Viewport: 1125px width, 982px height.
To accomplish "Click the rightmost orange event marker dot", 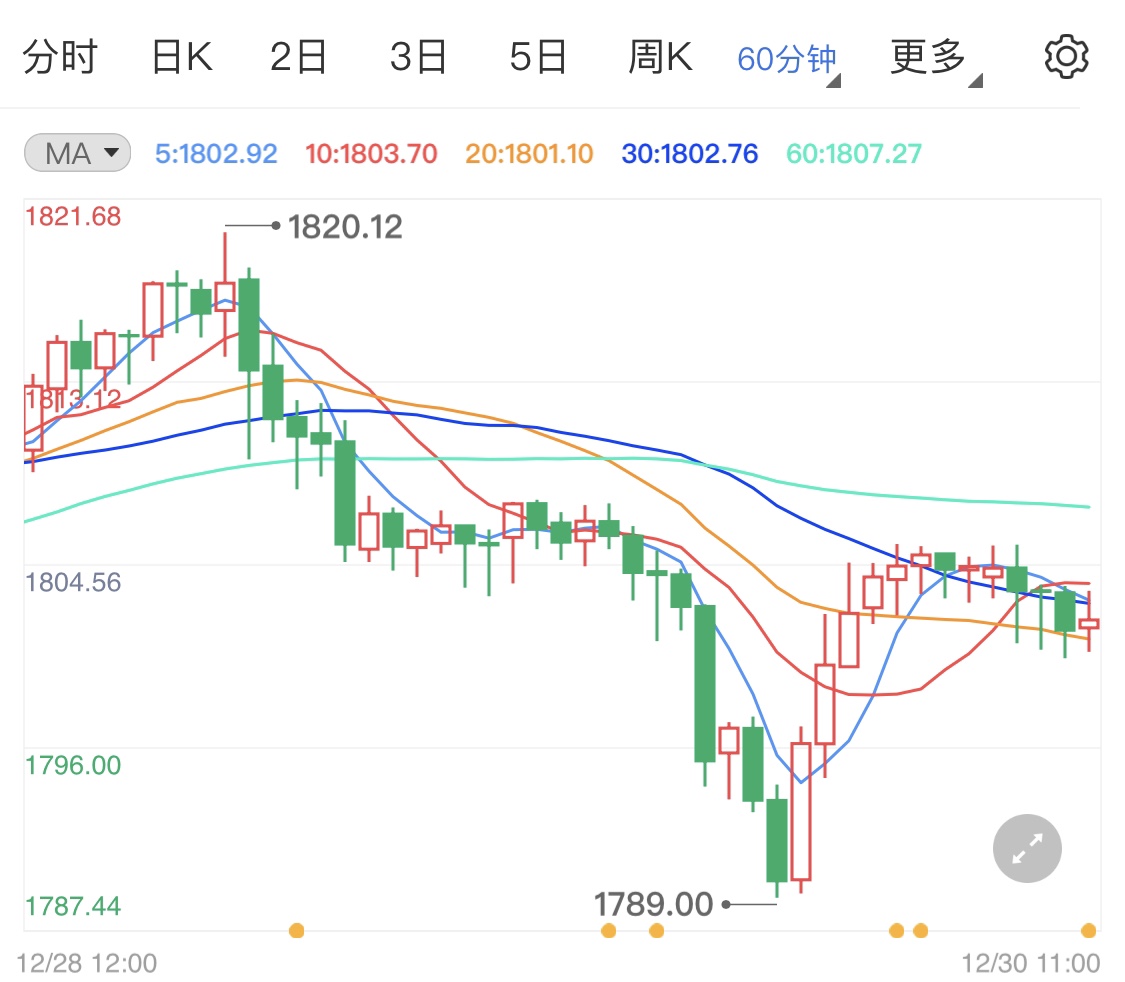I will click(x=1091, y=931).
